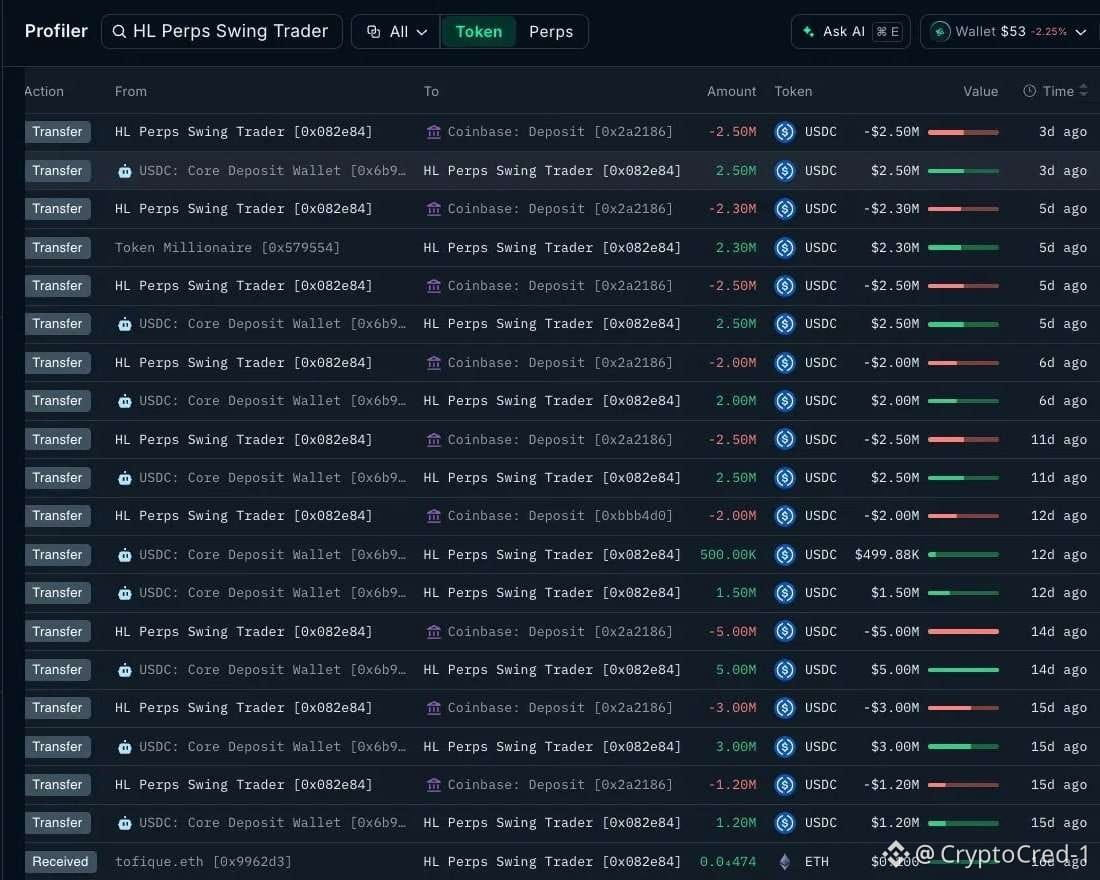Click USDC token icon in -3.00M row
Screen dimensions: 1100x880
coord(785,707)
